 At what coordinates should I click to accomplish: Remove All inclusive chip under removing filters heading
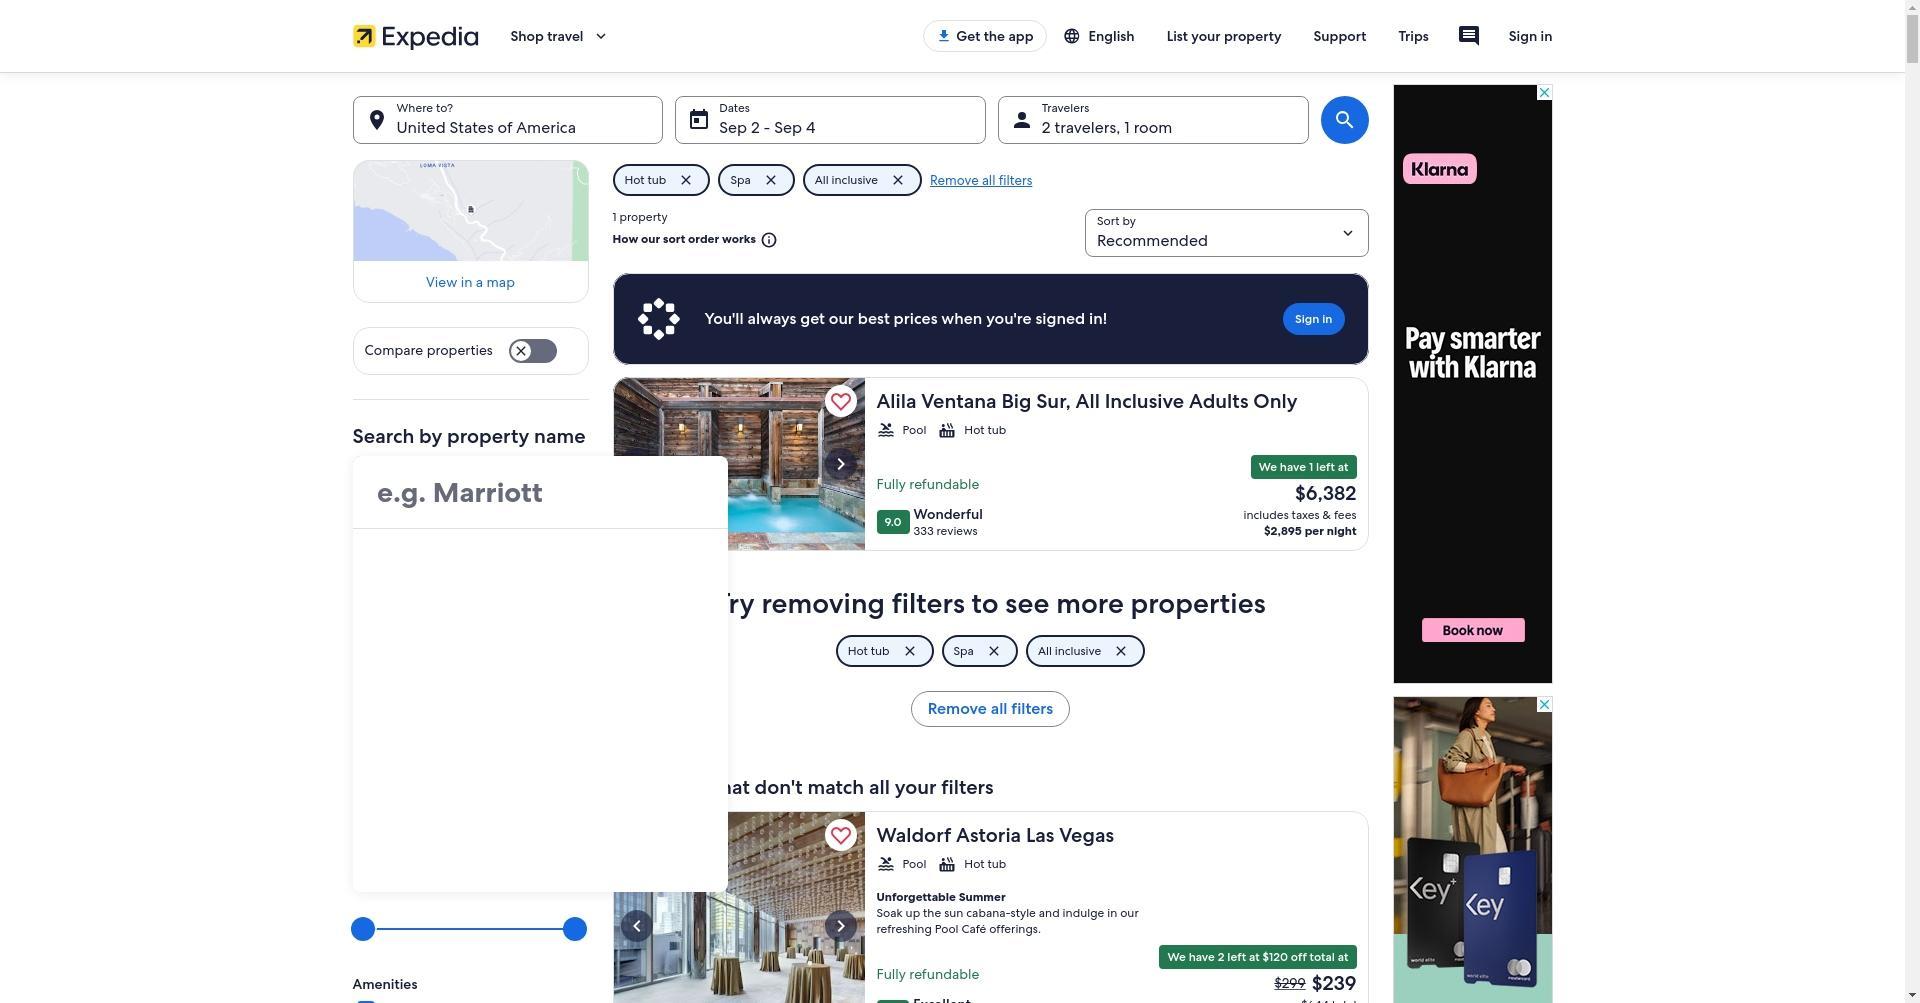pyautogui.click(x=1121, y=651)
